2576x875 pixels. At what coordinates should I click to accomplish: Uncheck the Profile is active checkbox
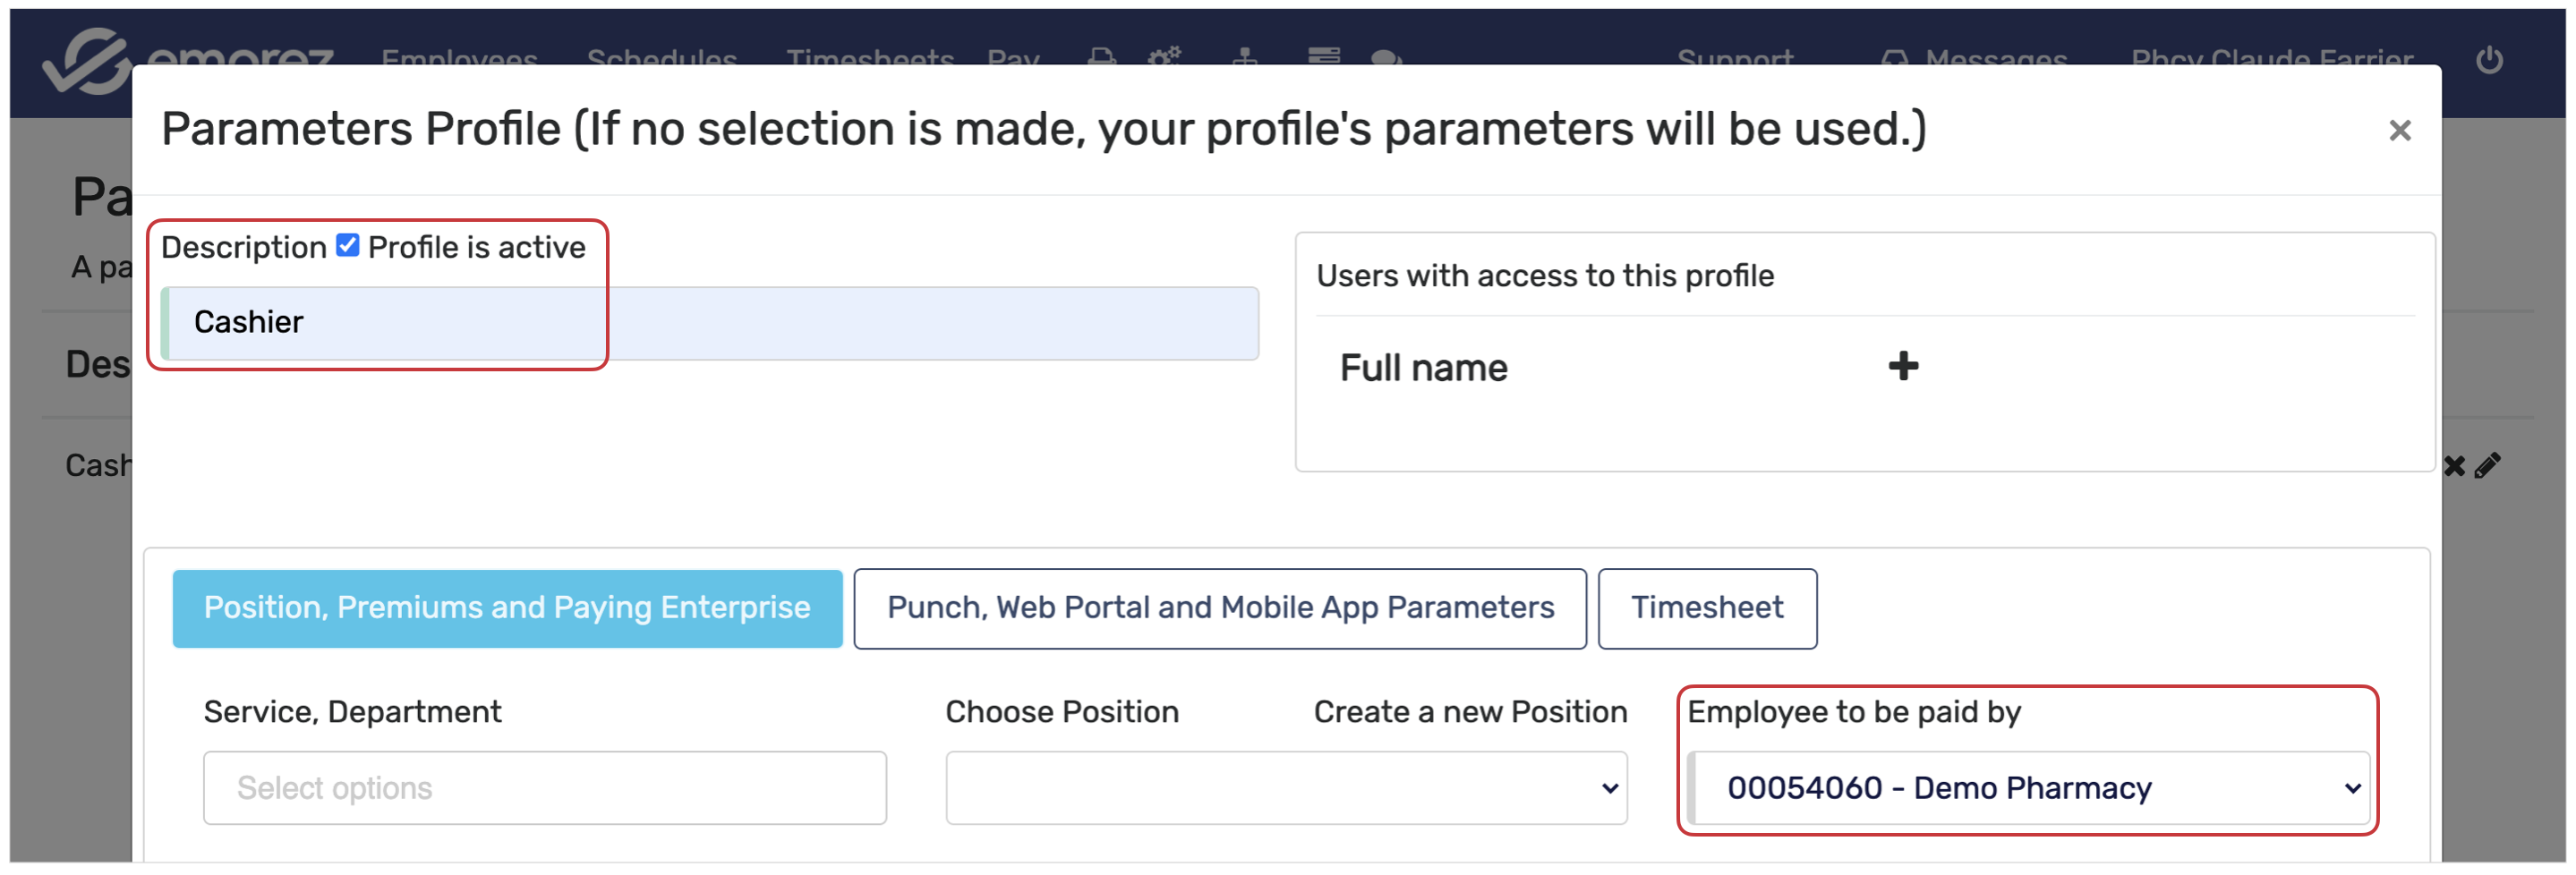(x=347, y=246)
